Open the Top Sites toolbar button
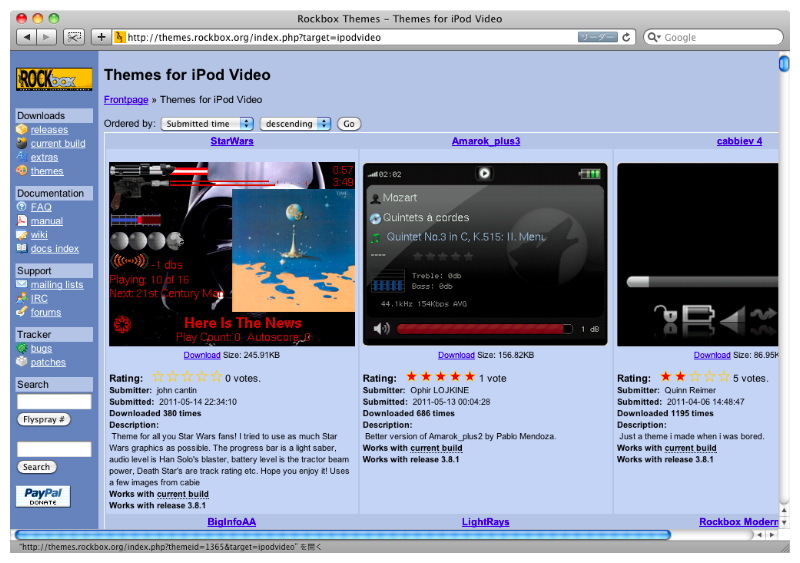Screen dimensions: 800x563 click(74, 37)
